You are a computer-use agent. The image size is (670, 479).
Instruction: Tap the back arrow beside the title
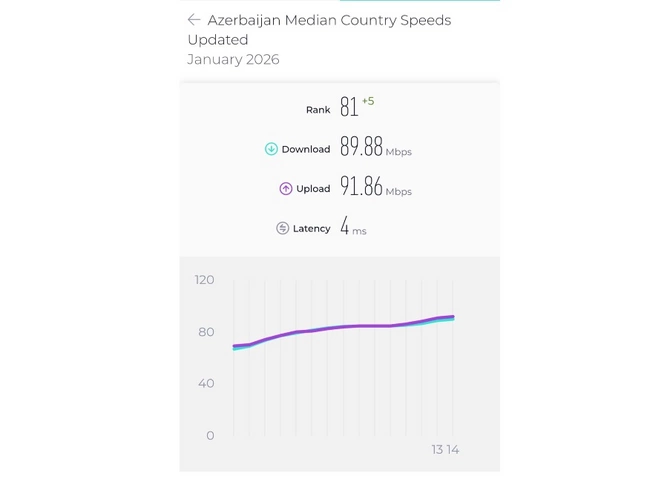tap(194, 20)
